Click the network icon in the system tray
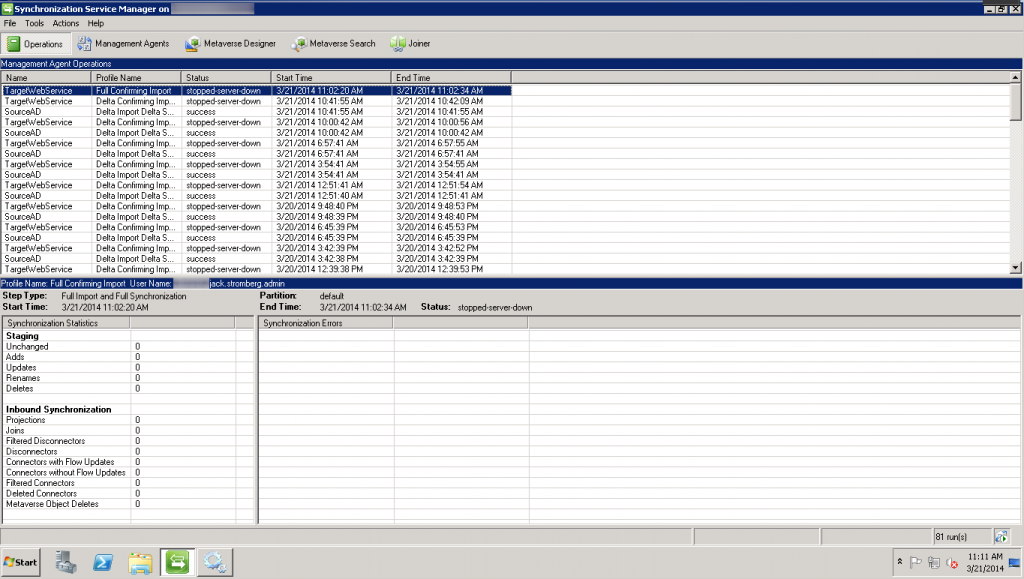Viewport: 1024px width, 579px height. coord(933,562)
